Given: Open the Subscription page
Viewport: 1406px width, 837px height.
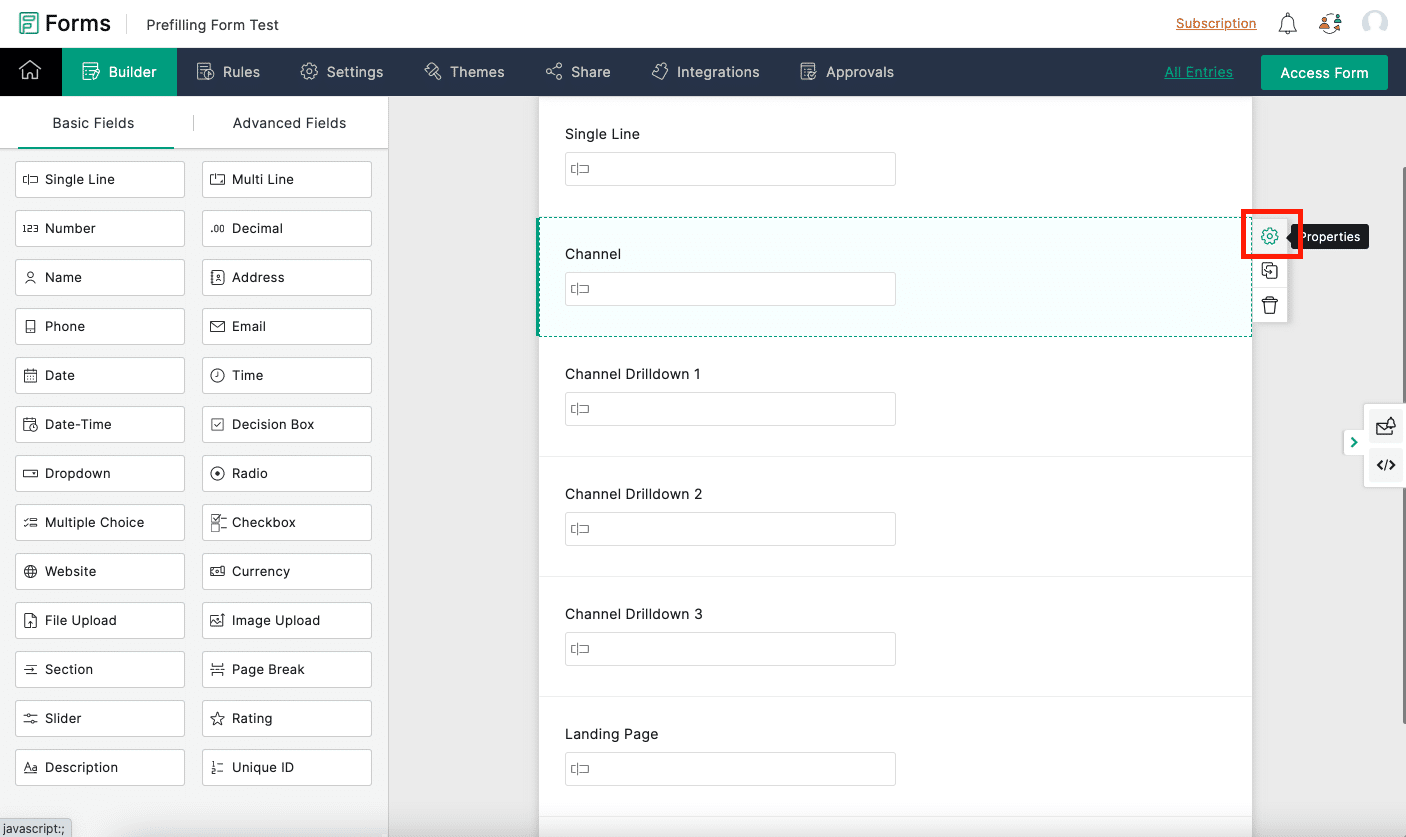Looking at the screenshot, I should tap(1216, 22).
